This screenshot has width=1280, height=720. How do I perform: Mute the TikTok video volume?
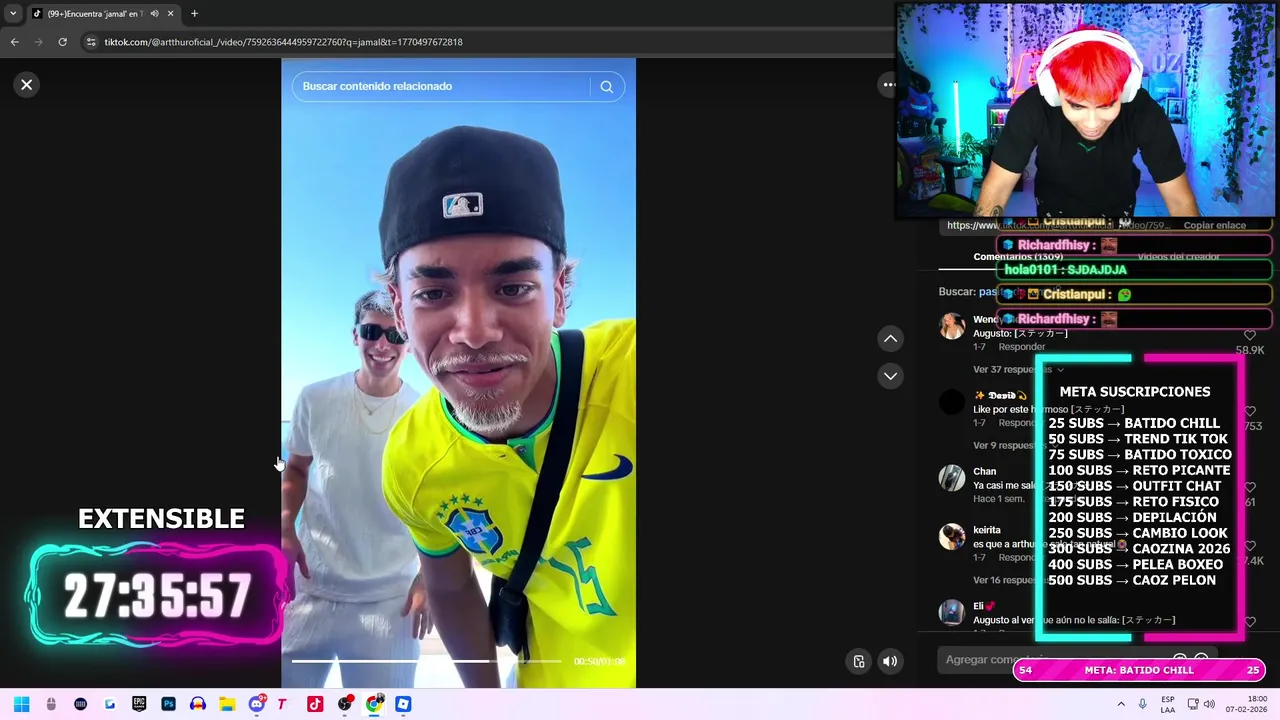(890, 661)
